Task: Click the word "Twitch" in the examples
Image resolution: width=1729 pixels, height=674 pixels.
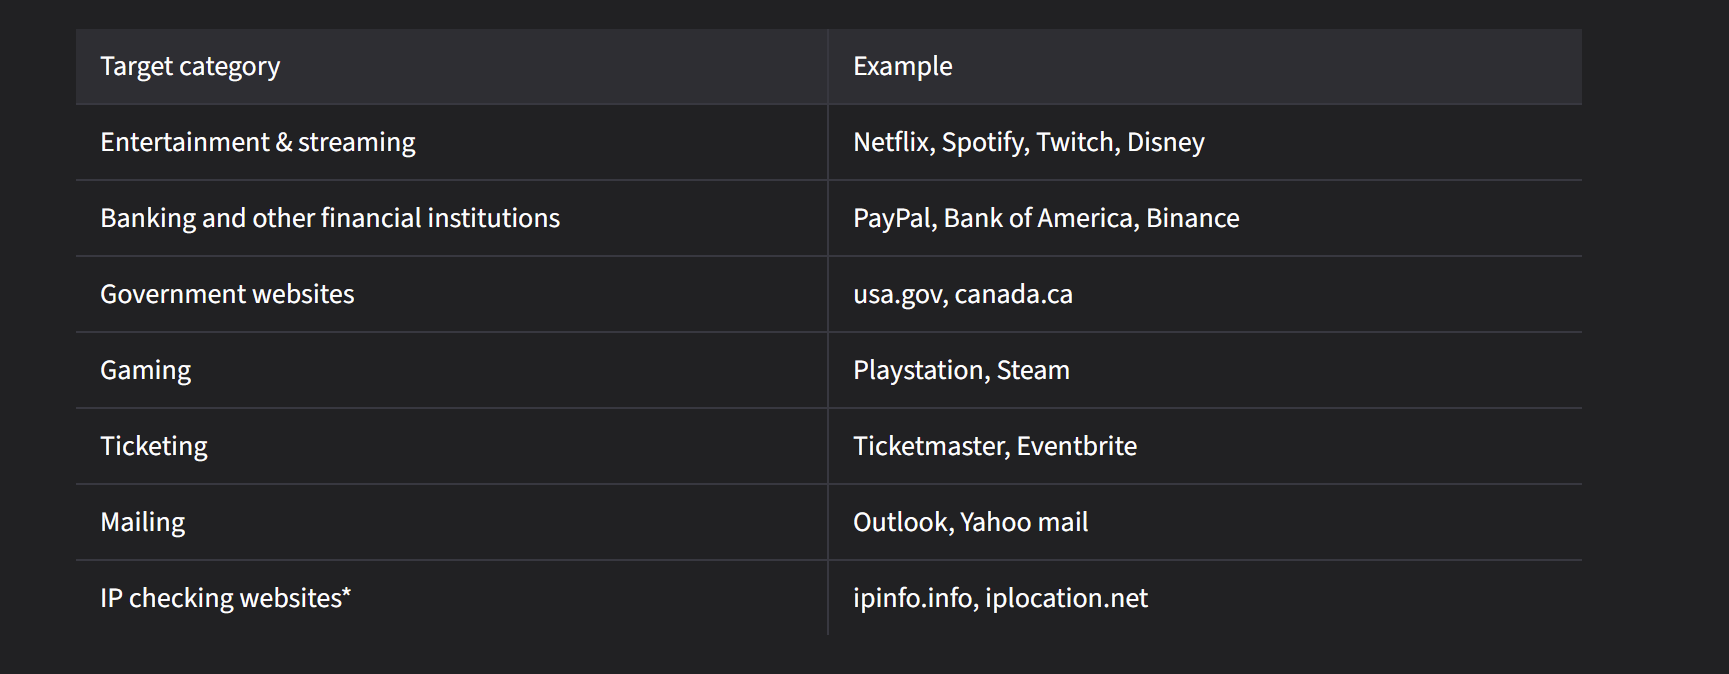Action: click(1075, 143)
